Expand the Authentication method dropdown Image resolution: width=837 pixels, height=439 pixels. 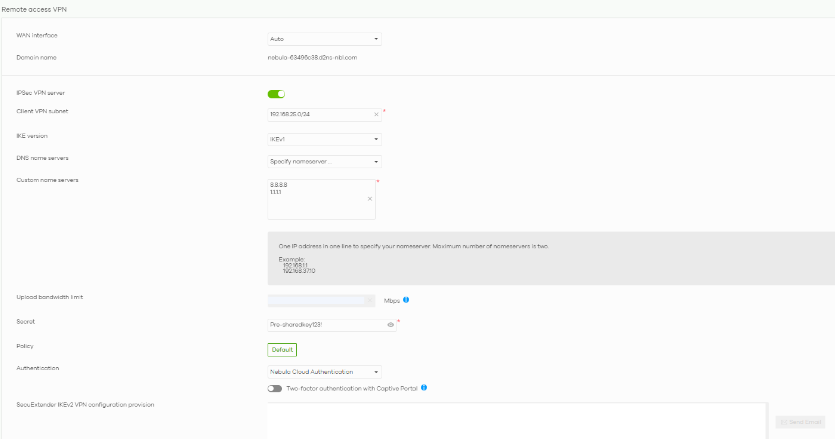[324, 372]
